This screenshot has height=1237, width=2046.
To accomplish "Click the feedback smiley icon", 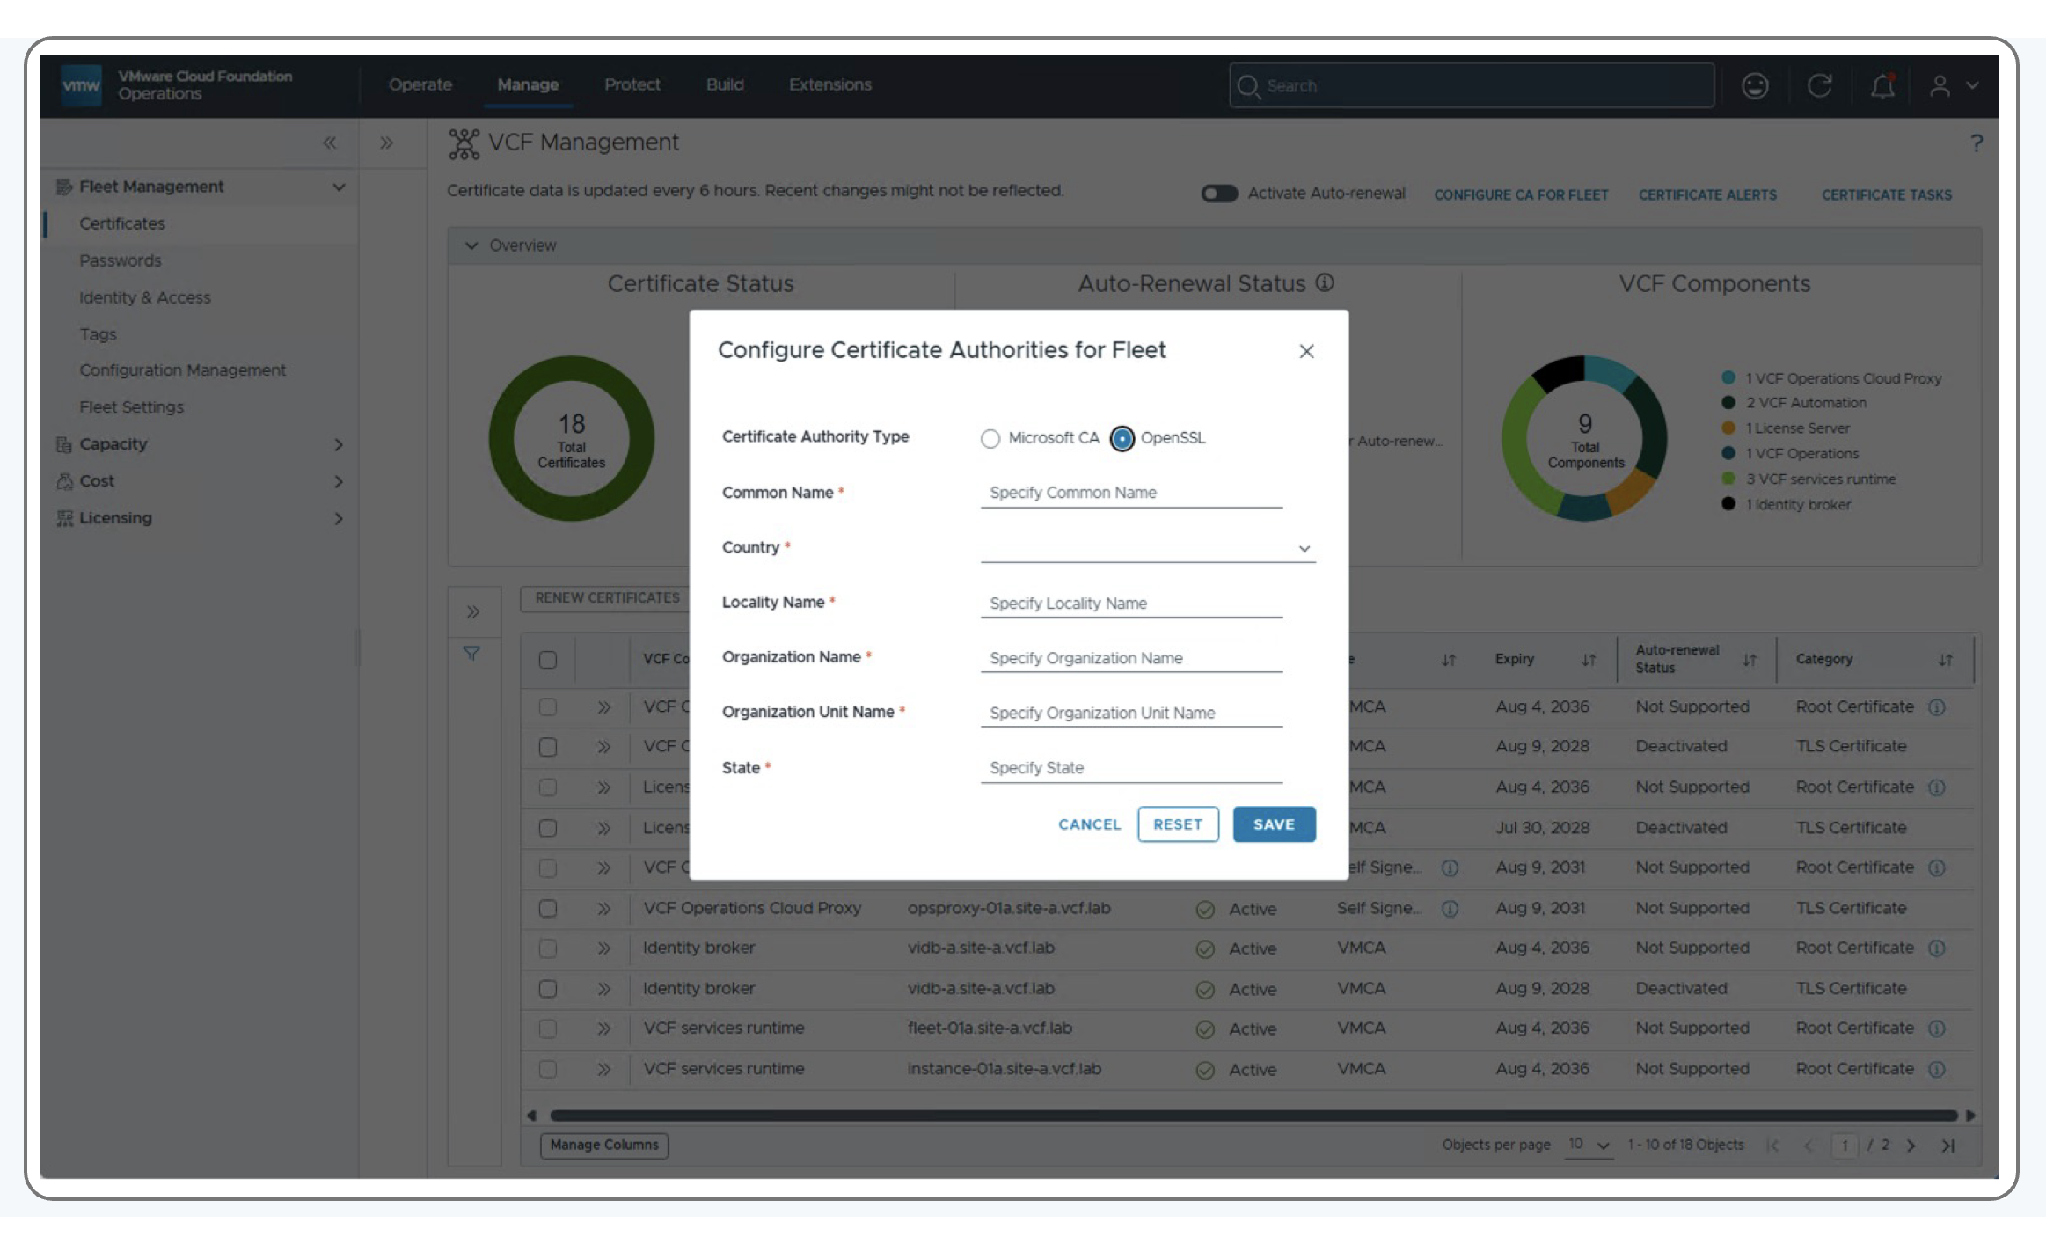I will pos(1755,86).
